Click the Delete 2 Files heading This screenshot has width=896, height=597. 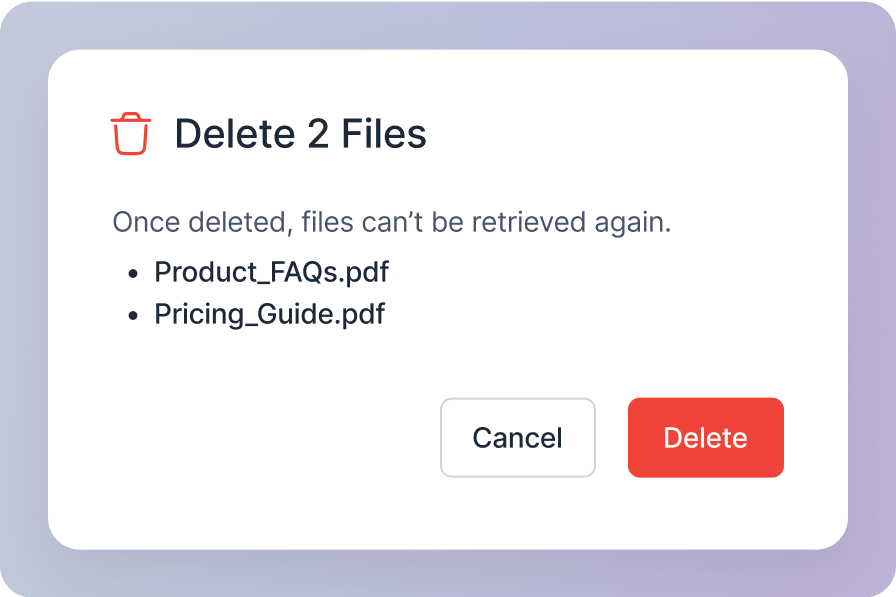click(301, 134)
